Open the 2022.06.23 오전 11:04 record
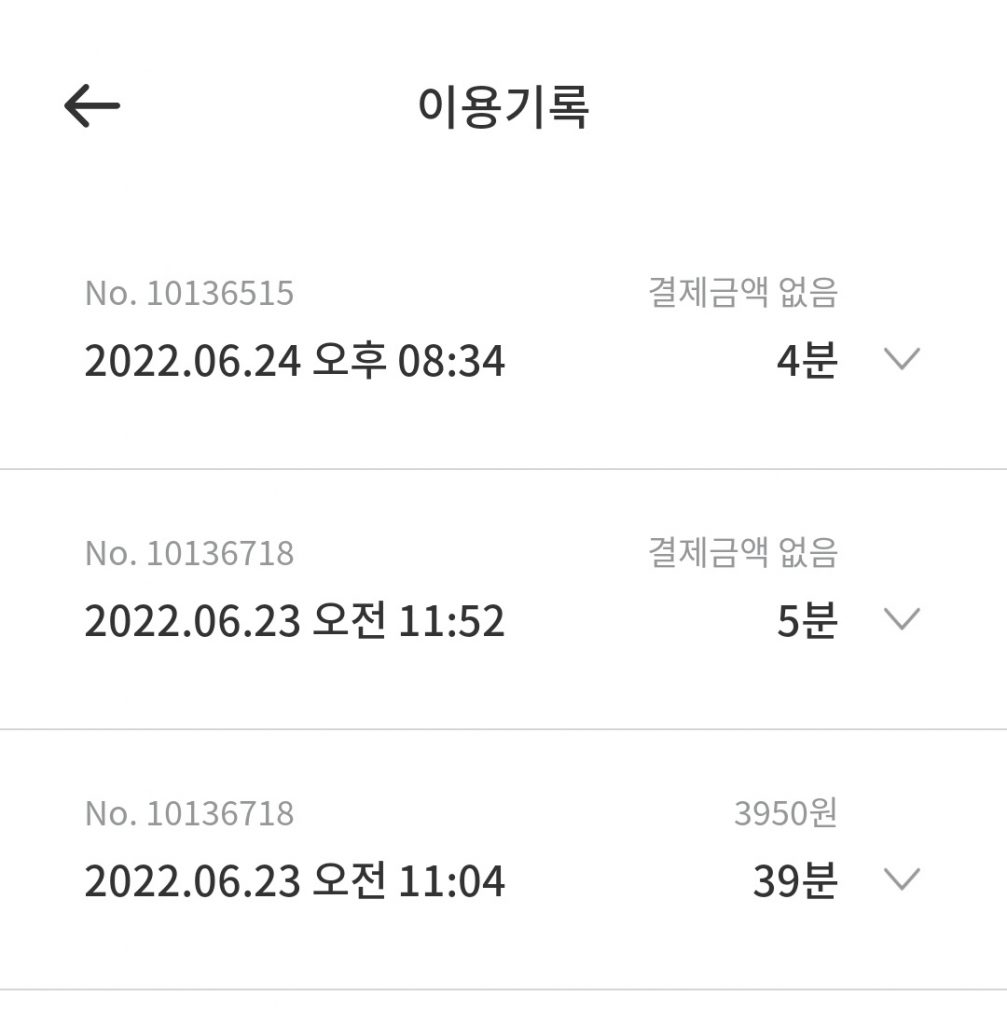 coord(504,859)
